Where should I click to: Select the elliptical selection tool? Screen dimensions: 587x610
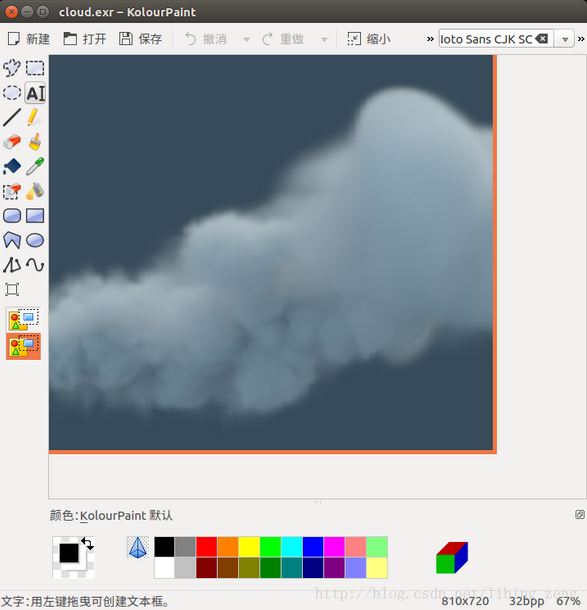(x=12, y=93)
